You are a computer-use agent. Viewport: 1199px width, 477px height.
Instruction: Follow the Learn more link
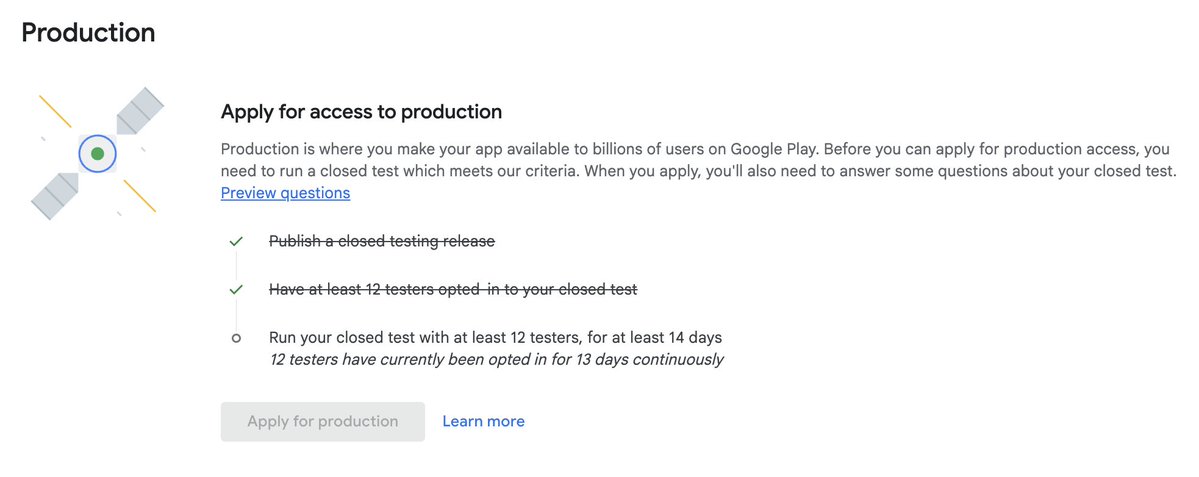click(x=483, y=421)
